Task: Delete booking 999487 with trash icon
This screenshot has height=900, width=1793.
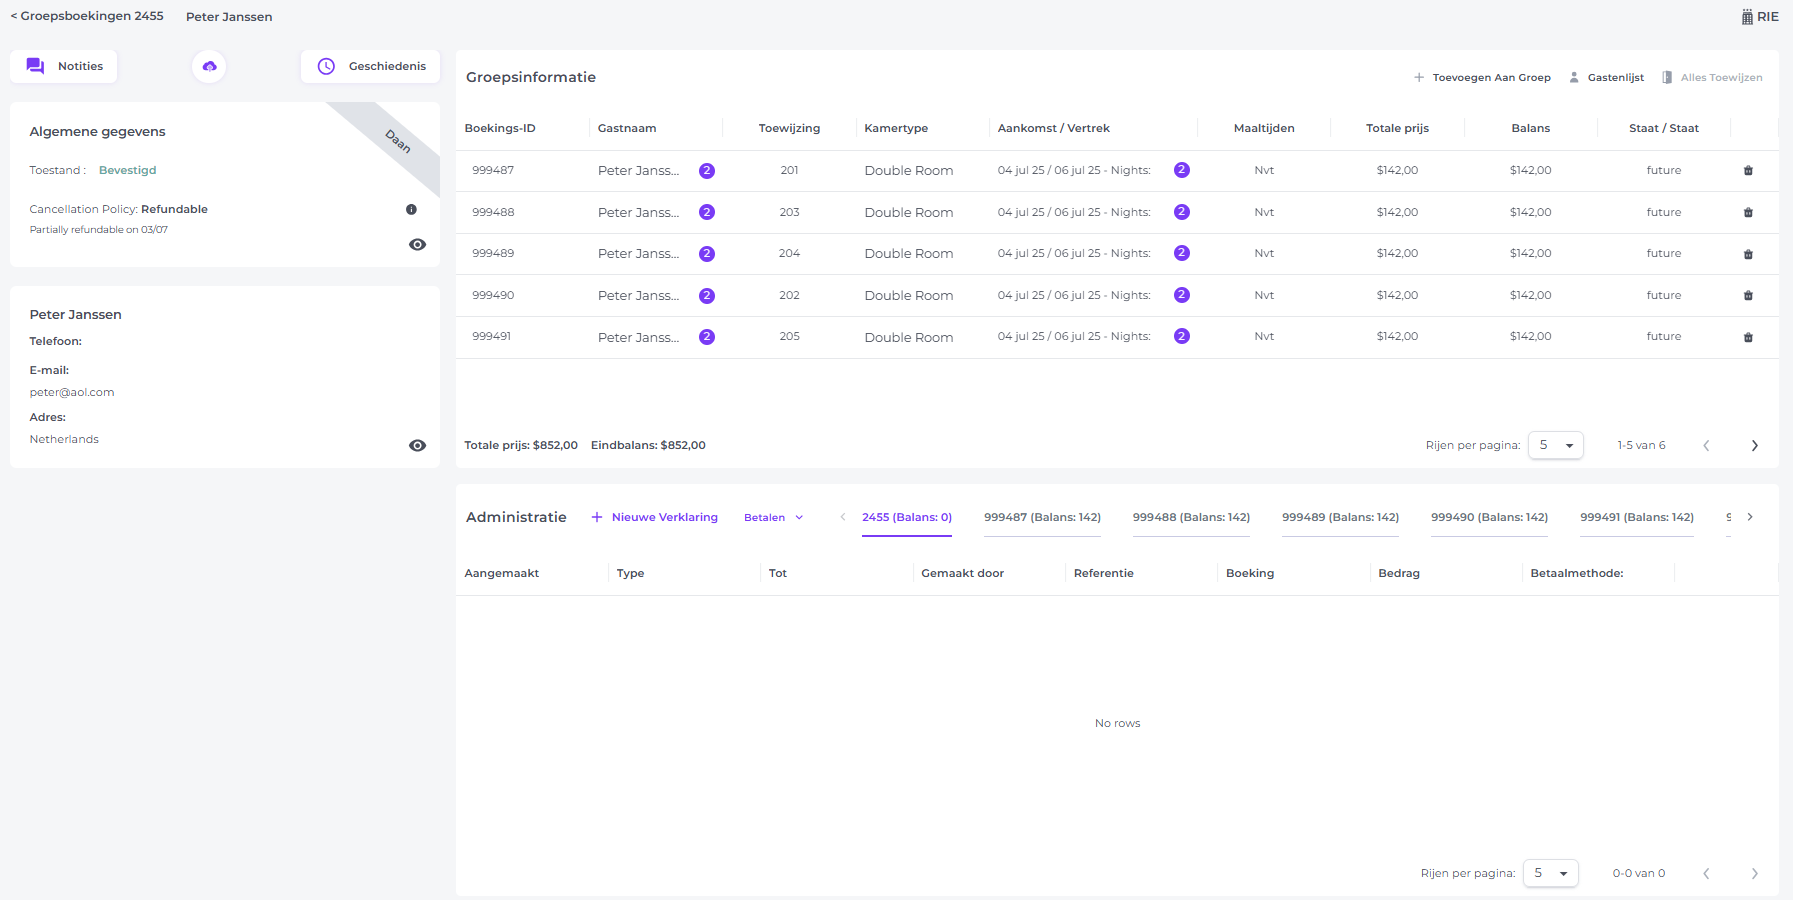Action: (1748, 171)
